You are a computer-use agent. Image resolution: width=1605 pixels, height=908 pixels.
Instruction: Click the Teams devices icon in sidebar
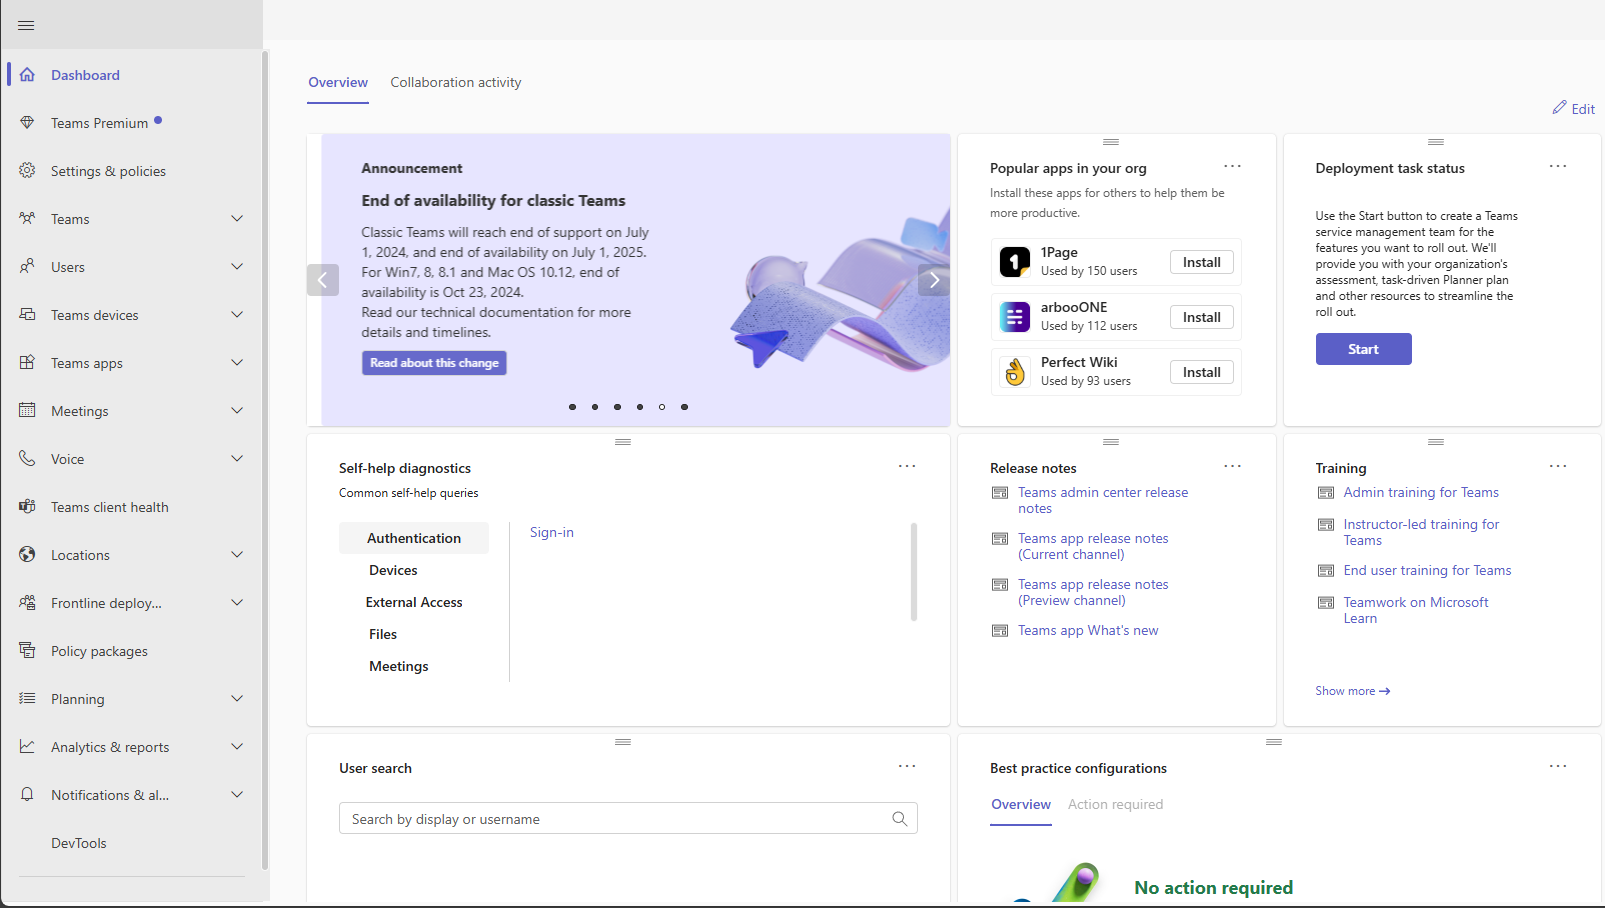tap(27, 315)
